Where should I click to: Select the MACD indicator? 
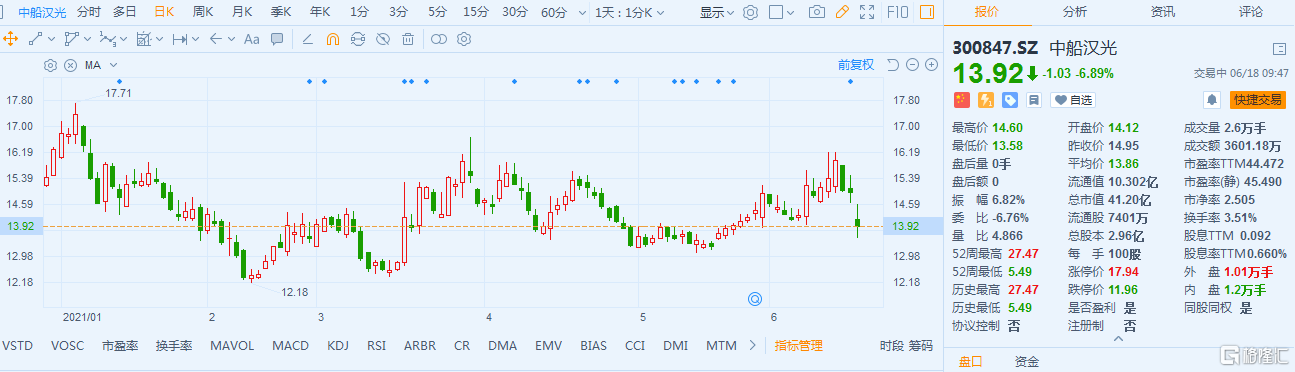[x=291, y=345]
